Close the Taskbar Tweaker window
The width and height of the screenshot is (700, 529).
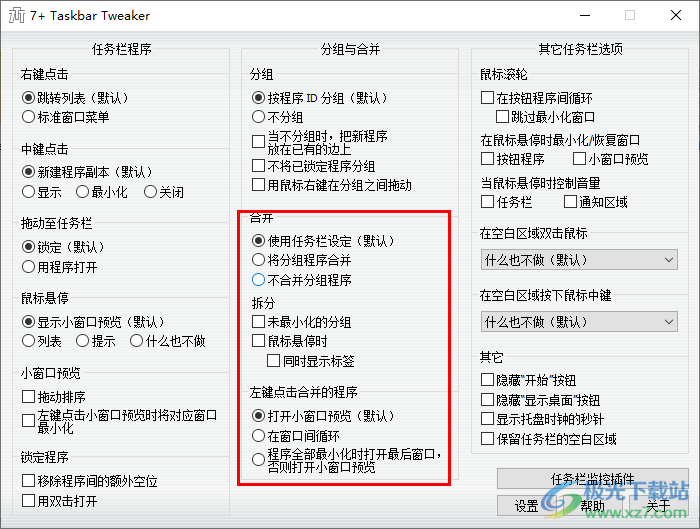[x=676, y=16]
